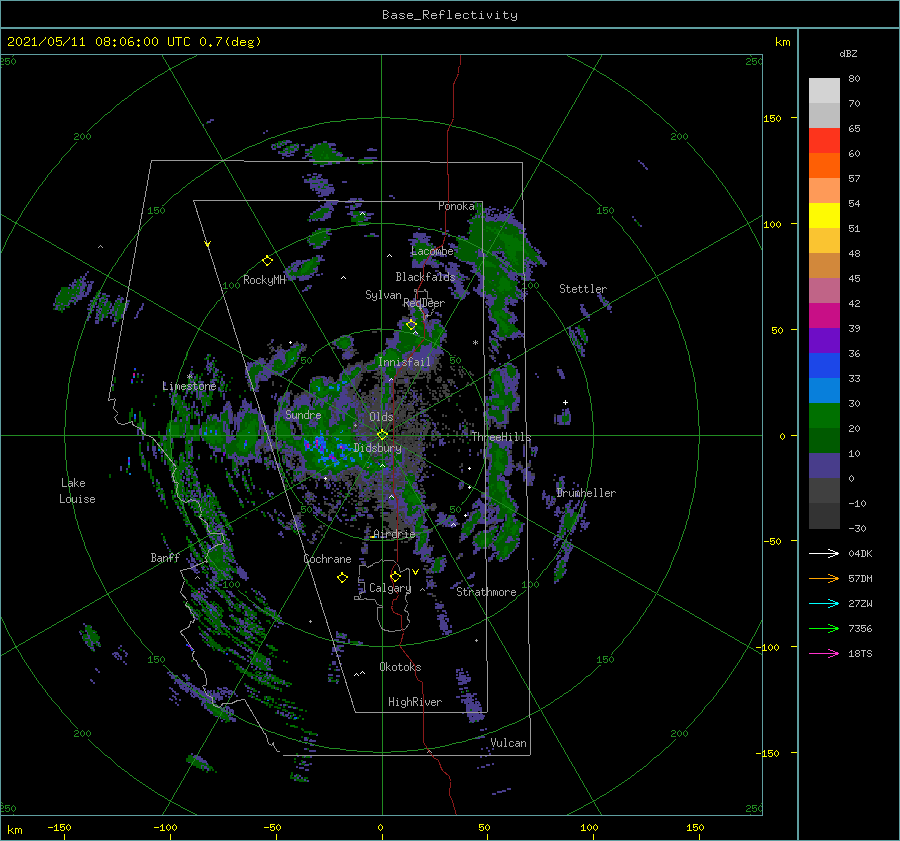Click the 18TS legend label
This screenshot has width=900, height=841.
[860, 654]
